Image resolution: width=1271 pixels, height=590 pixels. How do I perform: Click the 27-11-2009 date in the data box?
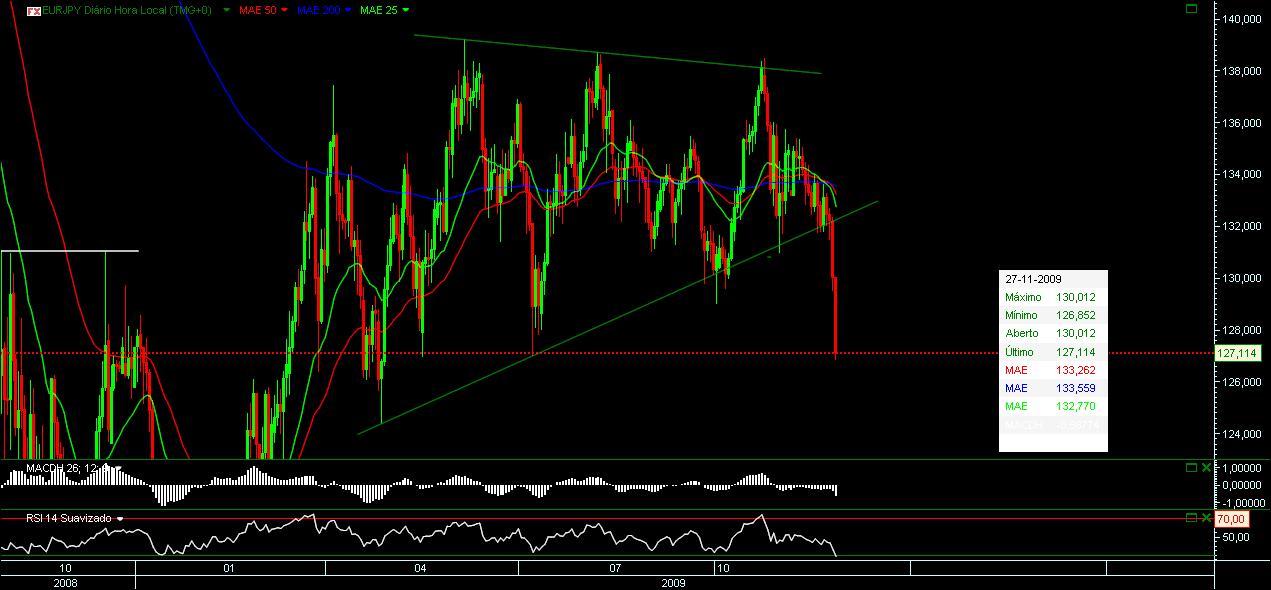tap(1034, 279)
